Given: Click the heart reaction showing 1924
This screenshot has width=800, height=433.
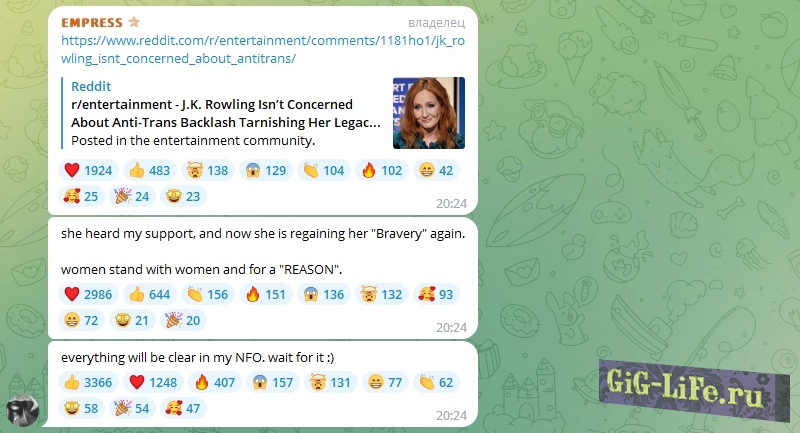Looking at the screenshot, I should [x=88, y=170].
